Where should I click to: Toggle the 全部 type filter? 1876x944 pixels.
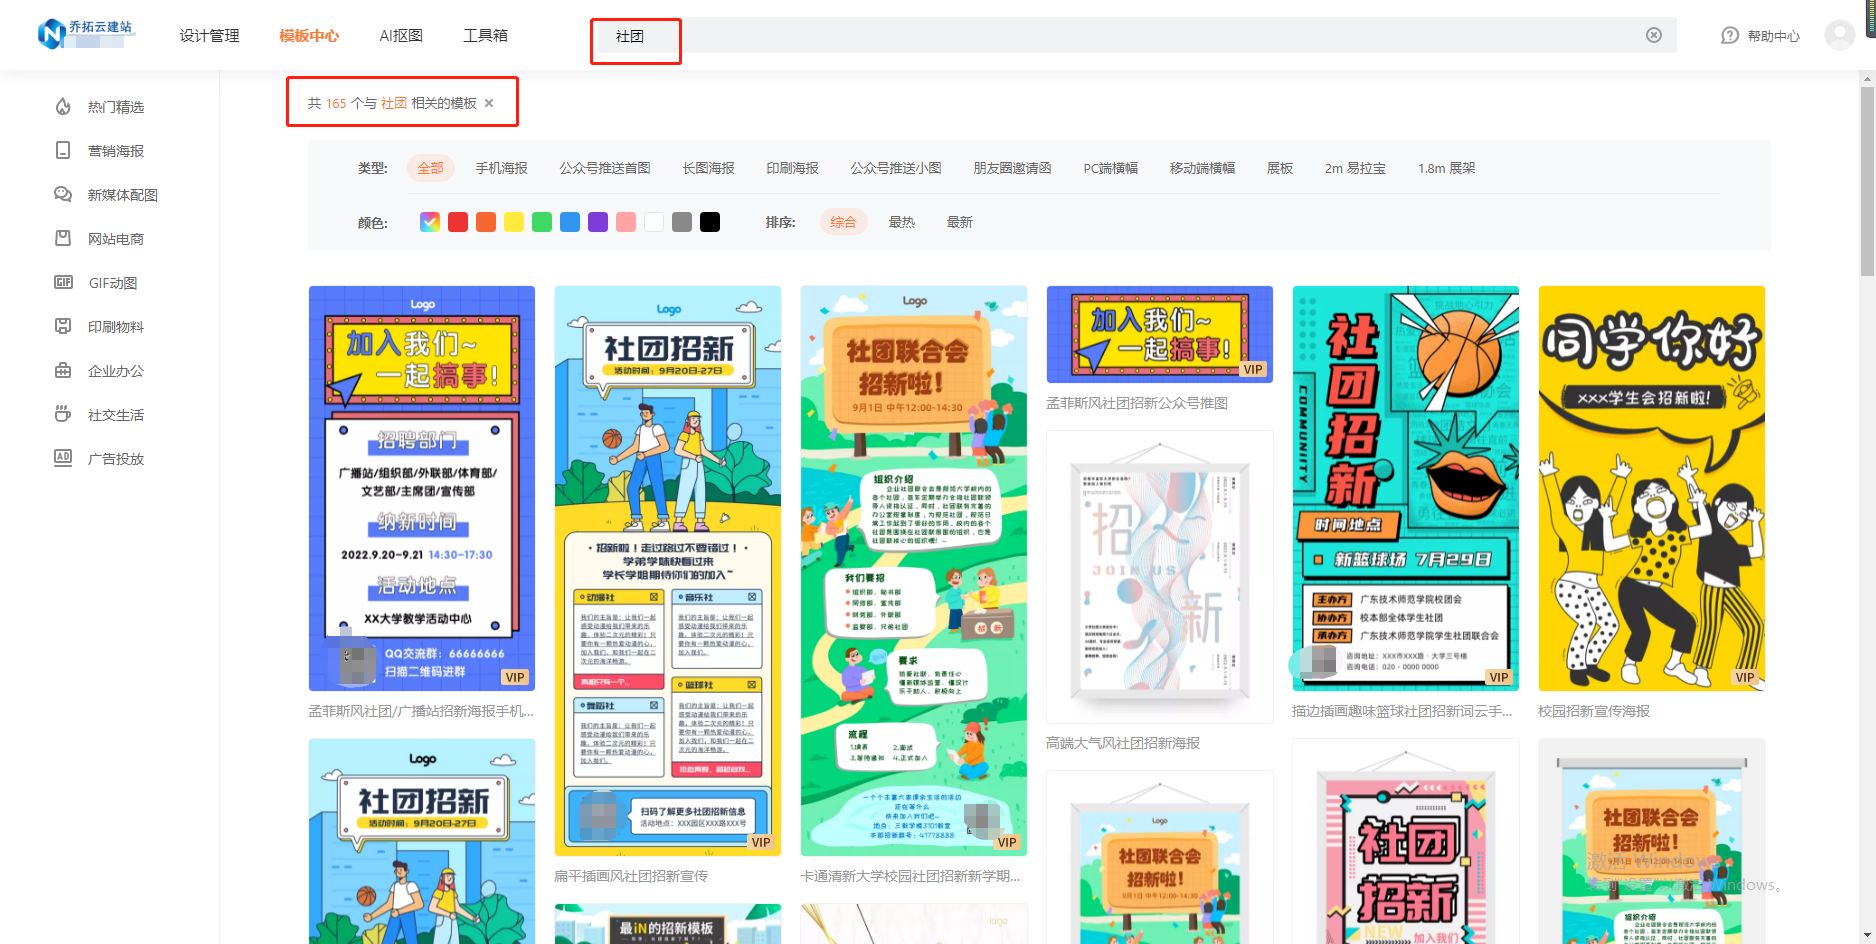click(430, 167)
